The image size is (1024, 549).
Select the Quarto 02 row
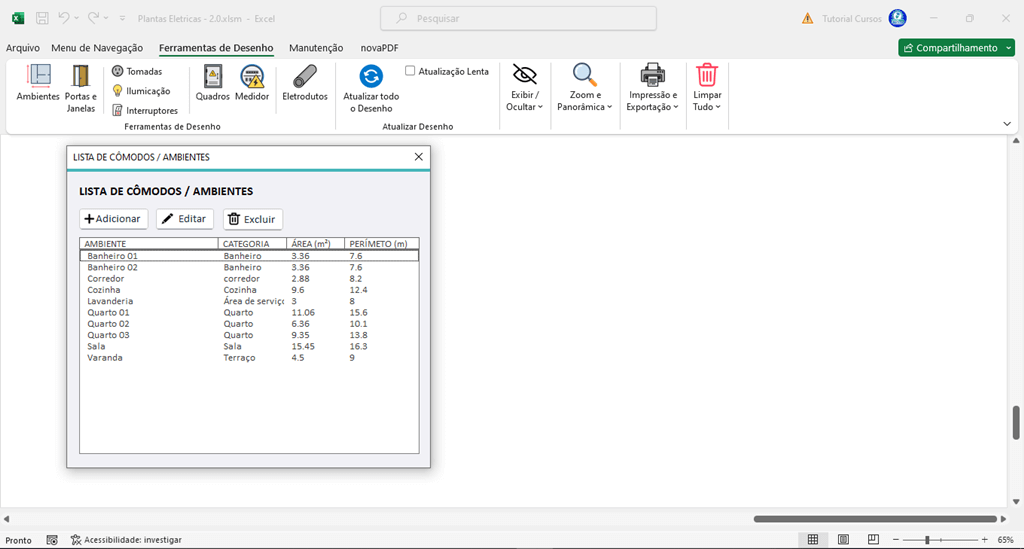click(249, 324)
